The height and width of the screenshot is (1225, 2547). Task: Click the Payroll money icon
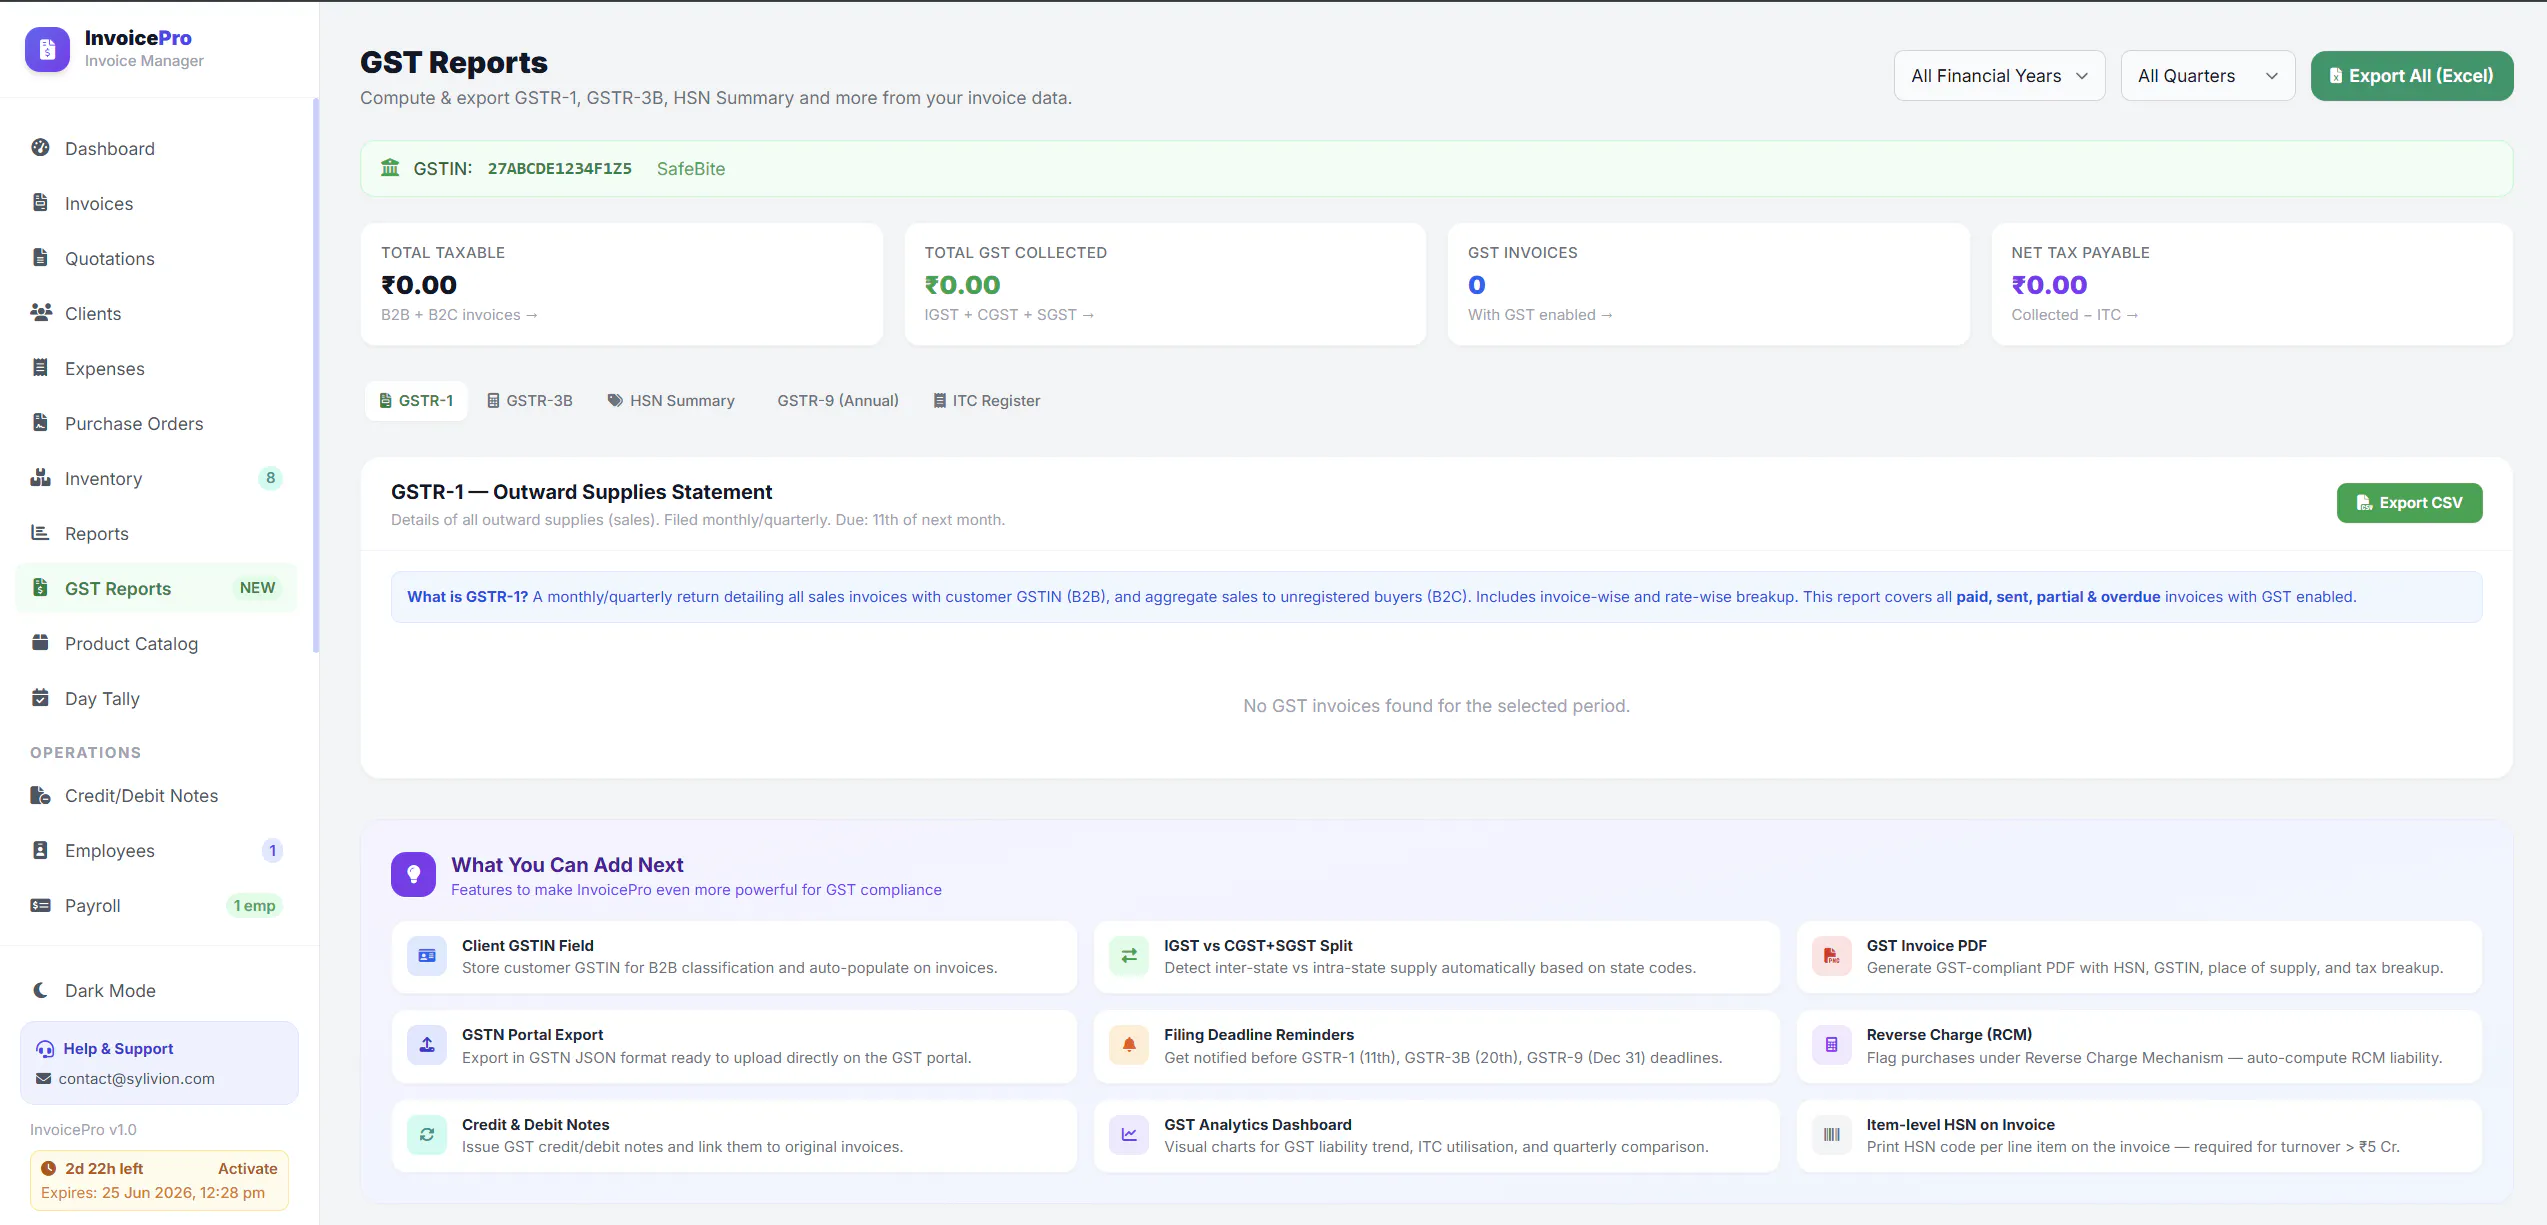point(40,905)
